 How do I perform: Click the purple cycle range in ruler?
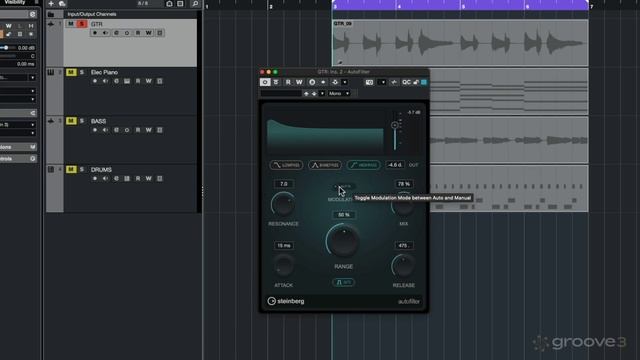coord(460,5)
